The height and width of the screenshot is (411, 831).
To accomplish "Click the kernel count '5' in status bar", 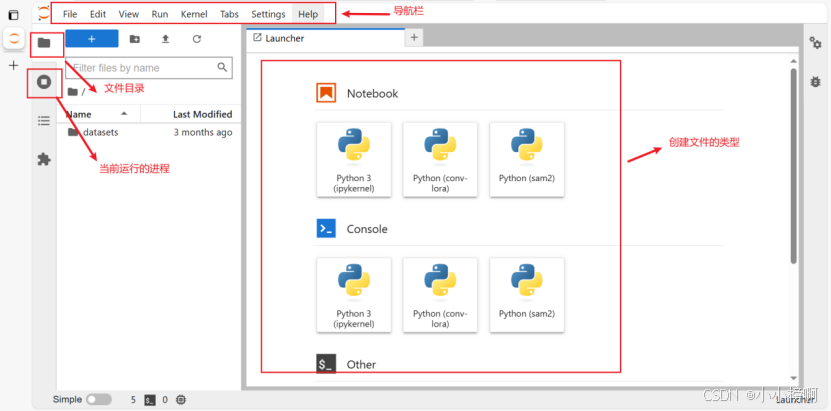I will coord(134,400).
